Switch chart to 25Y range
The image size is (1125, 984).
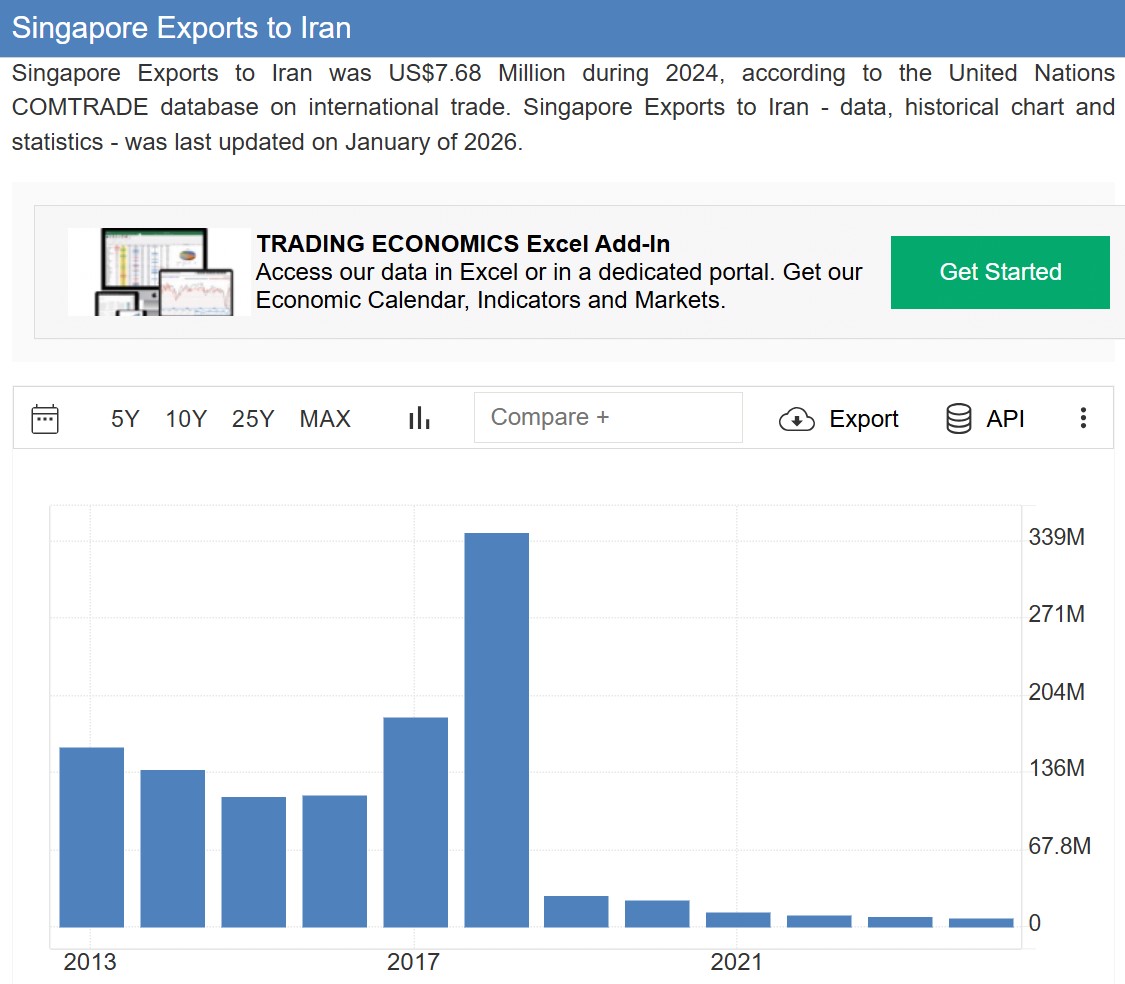(x=253, y=419)
